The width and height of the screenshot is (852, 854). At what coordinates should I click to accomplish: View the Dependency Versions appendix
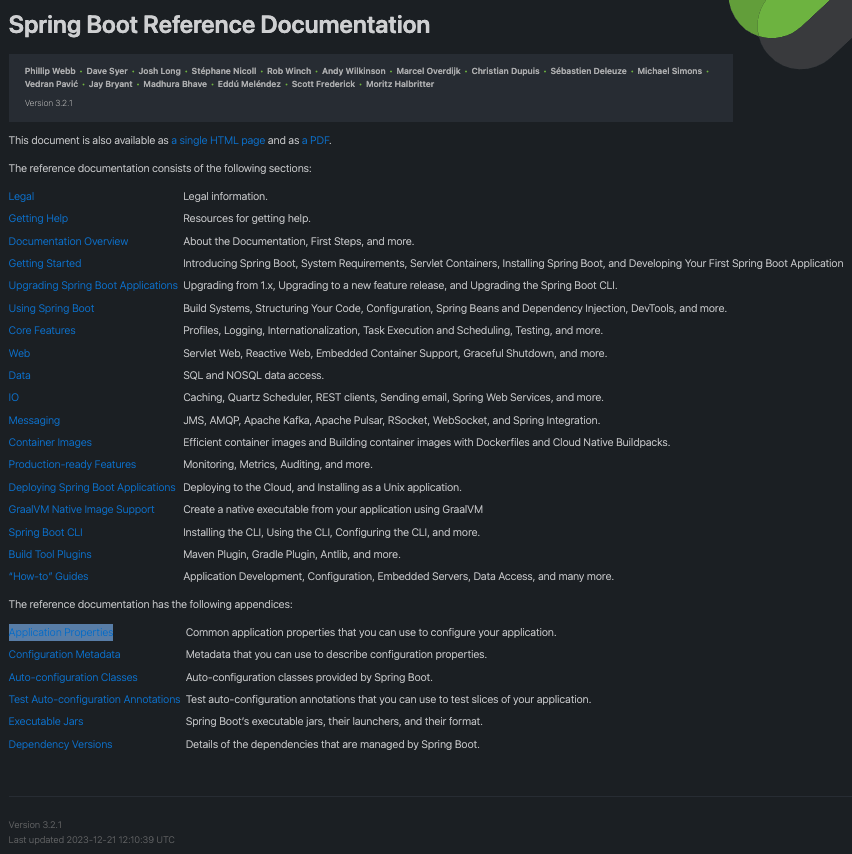click(x=60, y=744)
